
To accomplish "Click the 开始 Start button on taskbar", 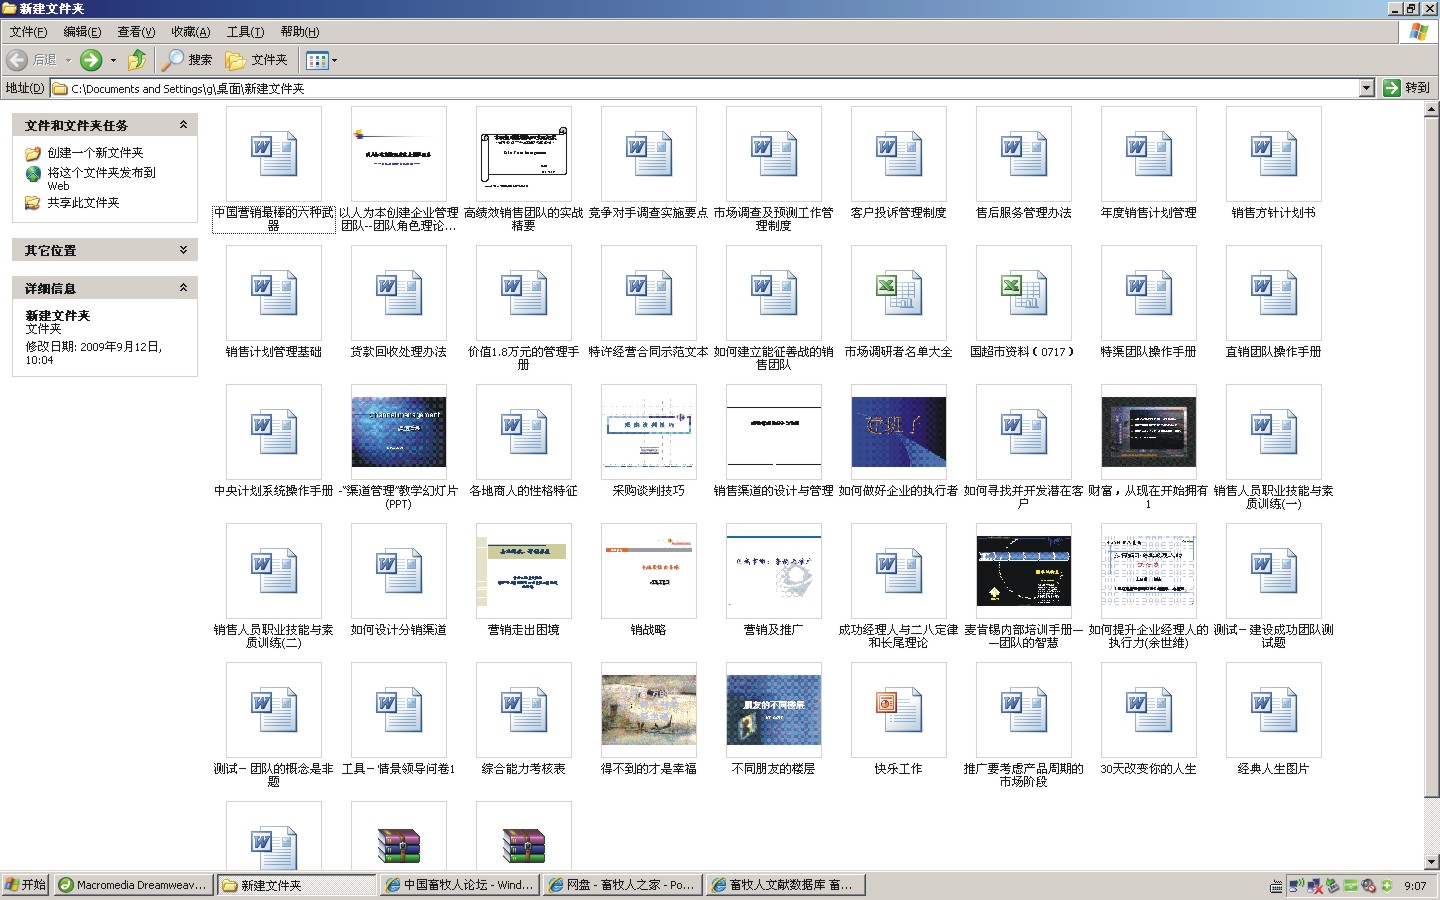I will 26,885.
